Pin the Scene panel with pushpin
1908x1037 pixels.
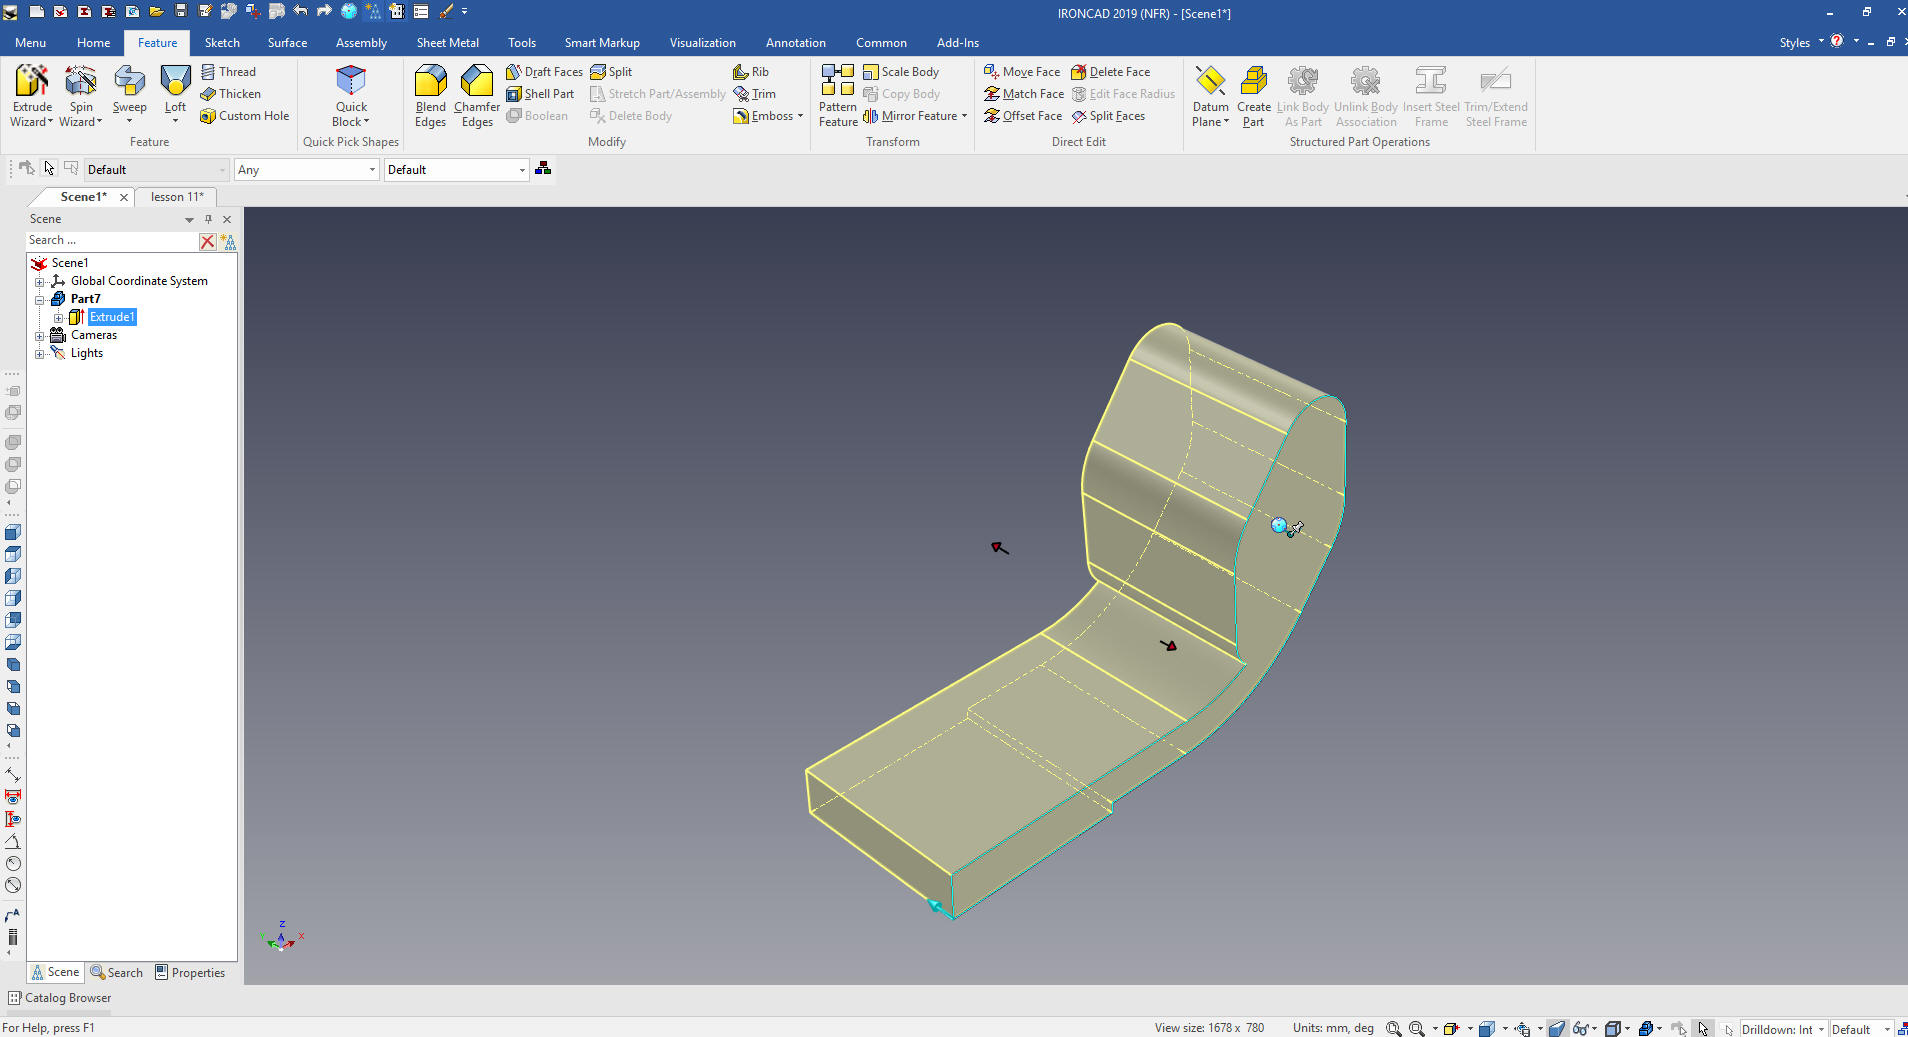tap(208, 220)
